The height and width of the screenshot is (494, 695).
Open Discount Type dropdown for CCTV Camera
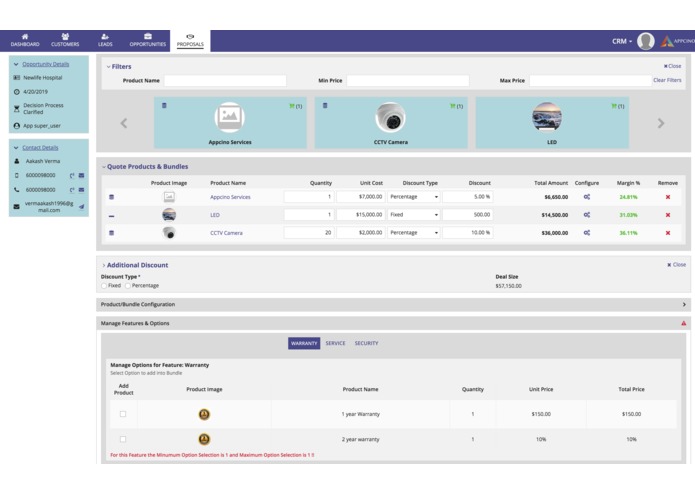click(x=414, y=233)
